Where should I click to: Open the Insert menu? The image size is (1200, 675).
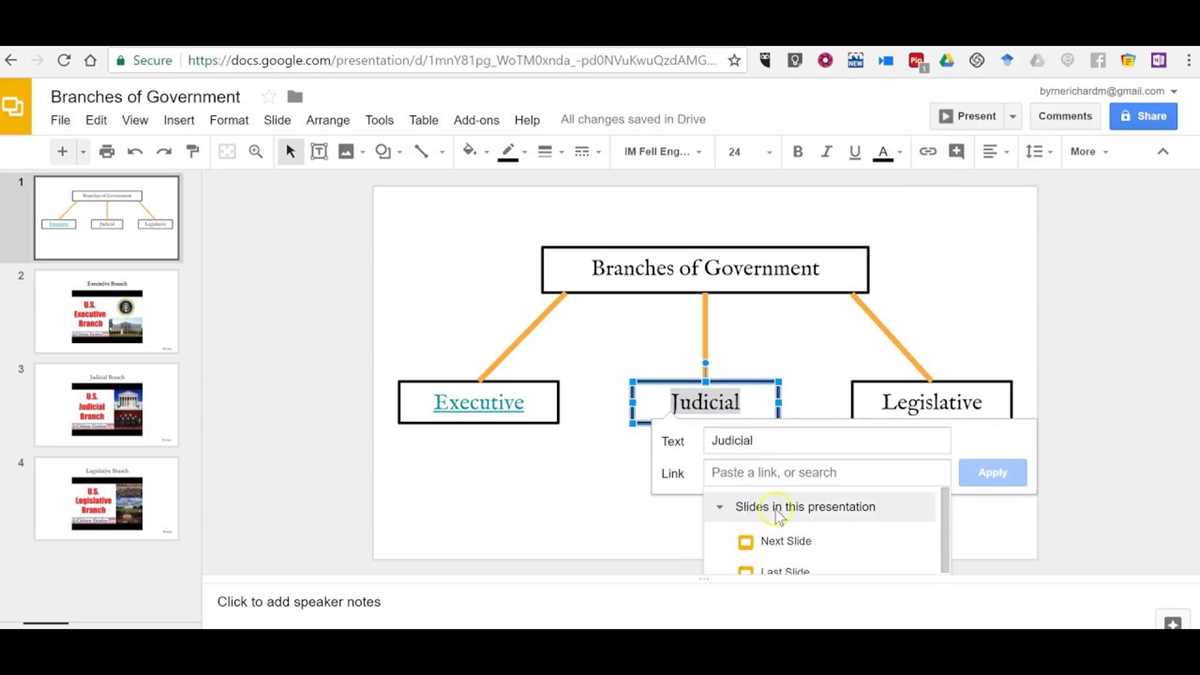click(179, 120)
